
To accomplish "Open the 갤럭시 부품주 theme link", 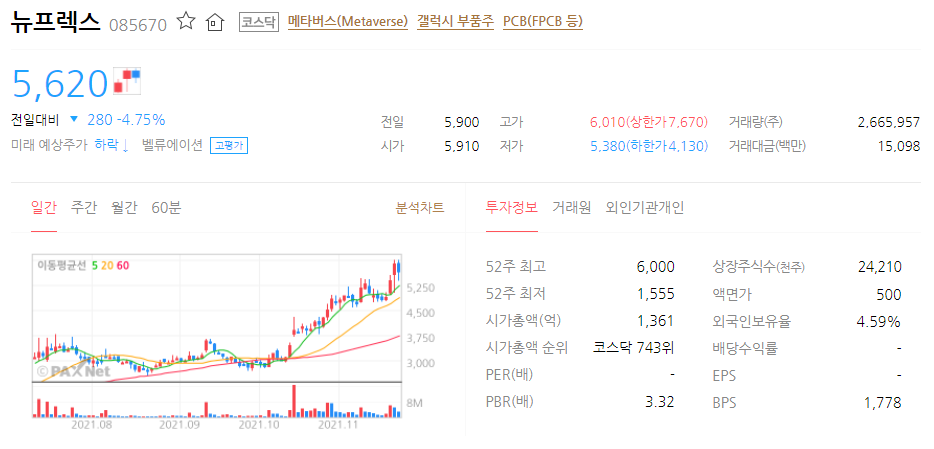I will (x=456, y=22).
